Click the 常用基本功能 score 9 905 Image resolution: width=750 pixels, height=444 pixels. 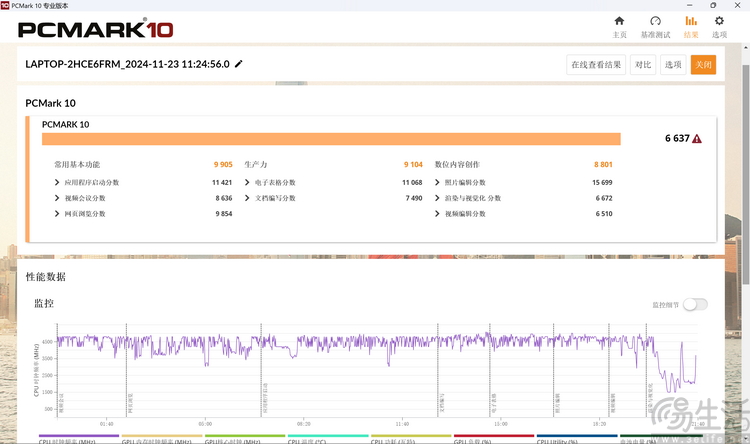pos(223,165)
